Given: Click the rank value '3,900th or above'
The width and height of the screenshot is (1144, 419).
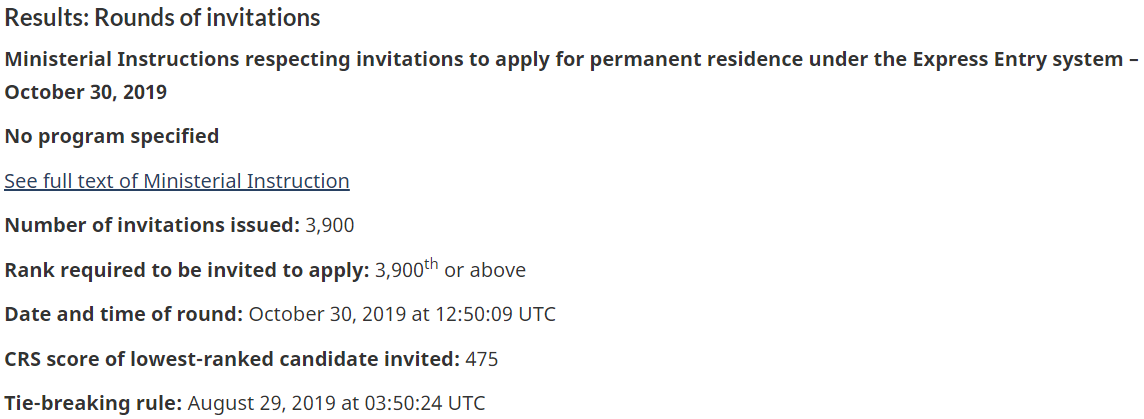Looking at the screenshot, I should [450, 270].
